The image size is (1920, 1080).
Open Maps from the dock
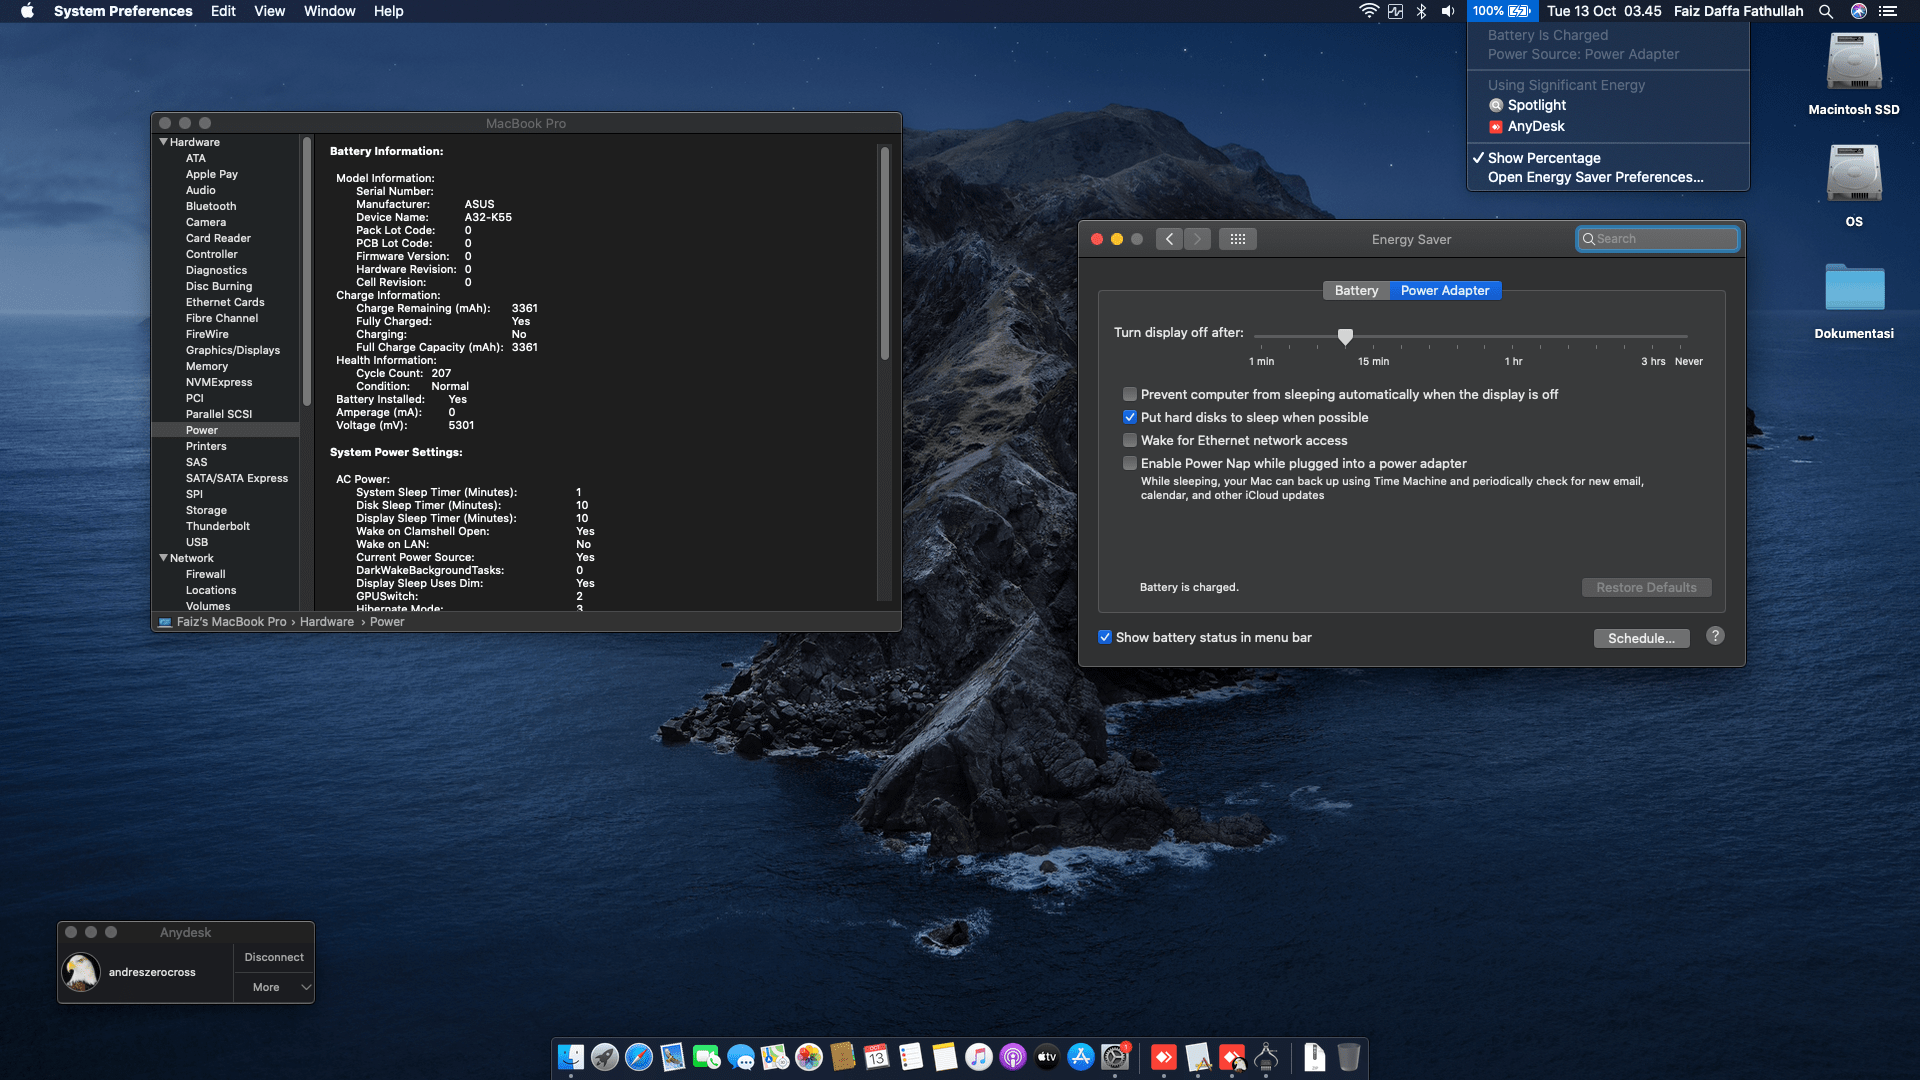(x=775, y=1057)
